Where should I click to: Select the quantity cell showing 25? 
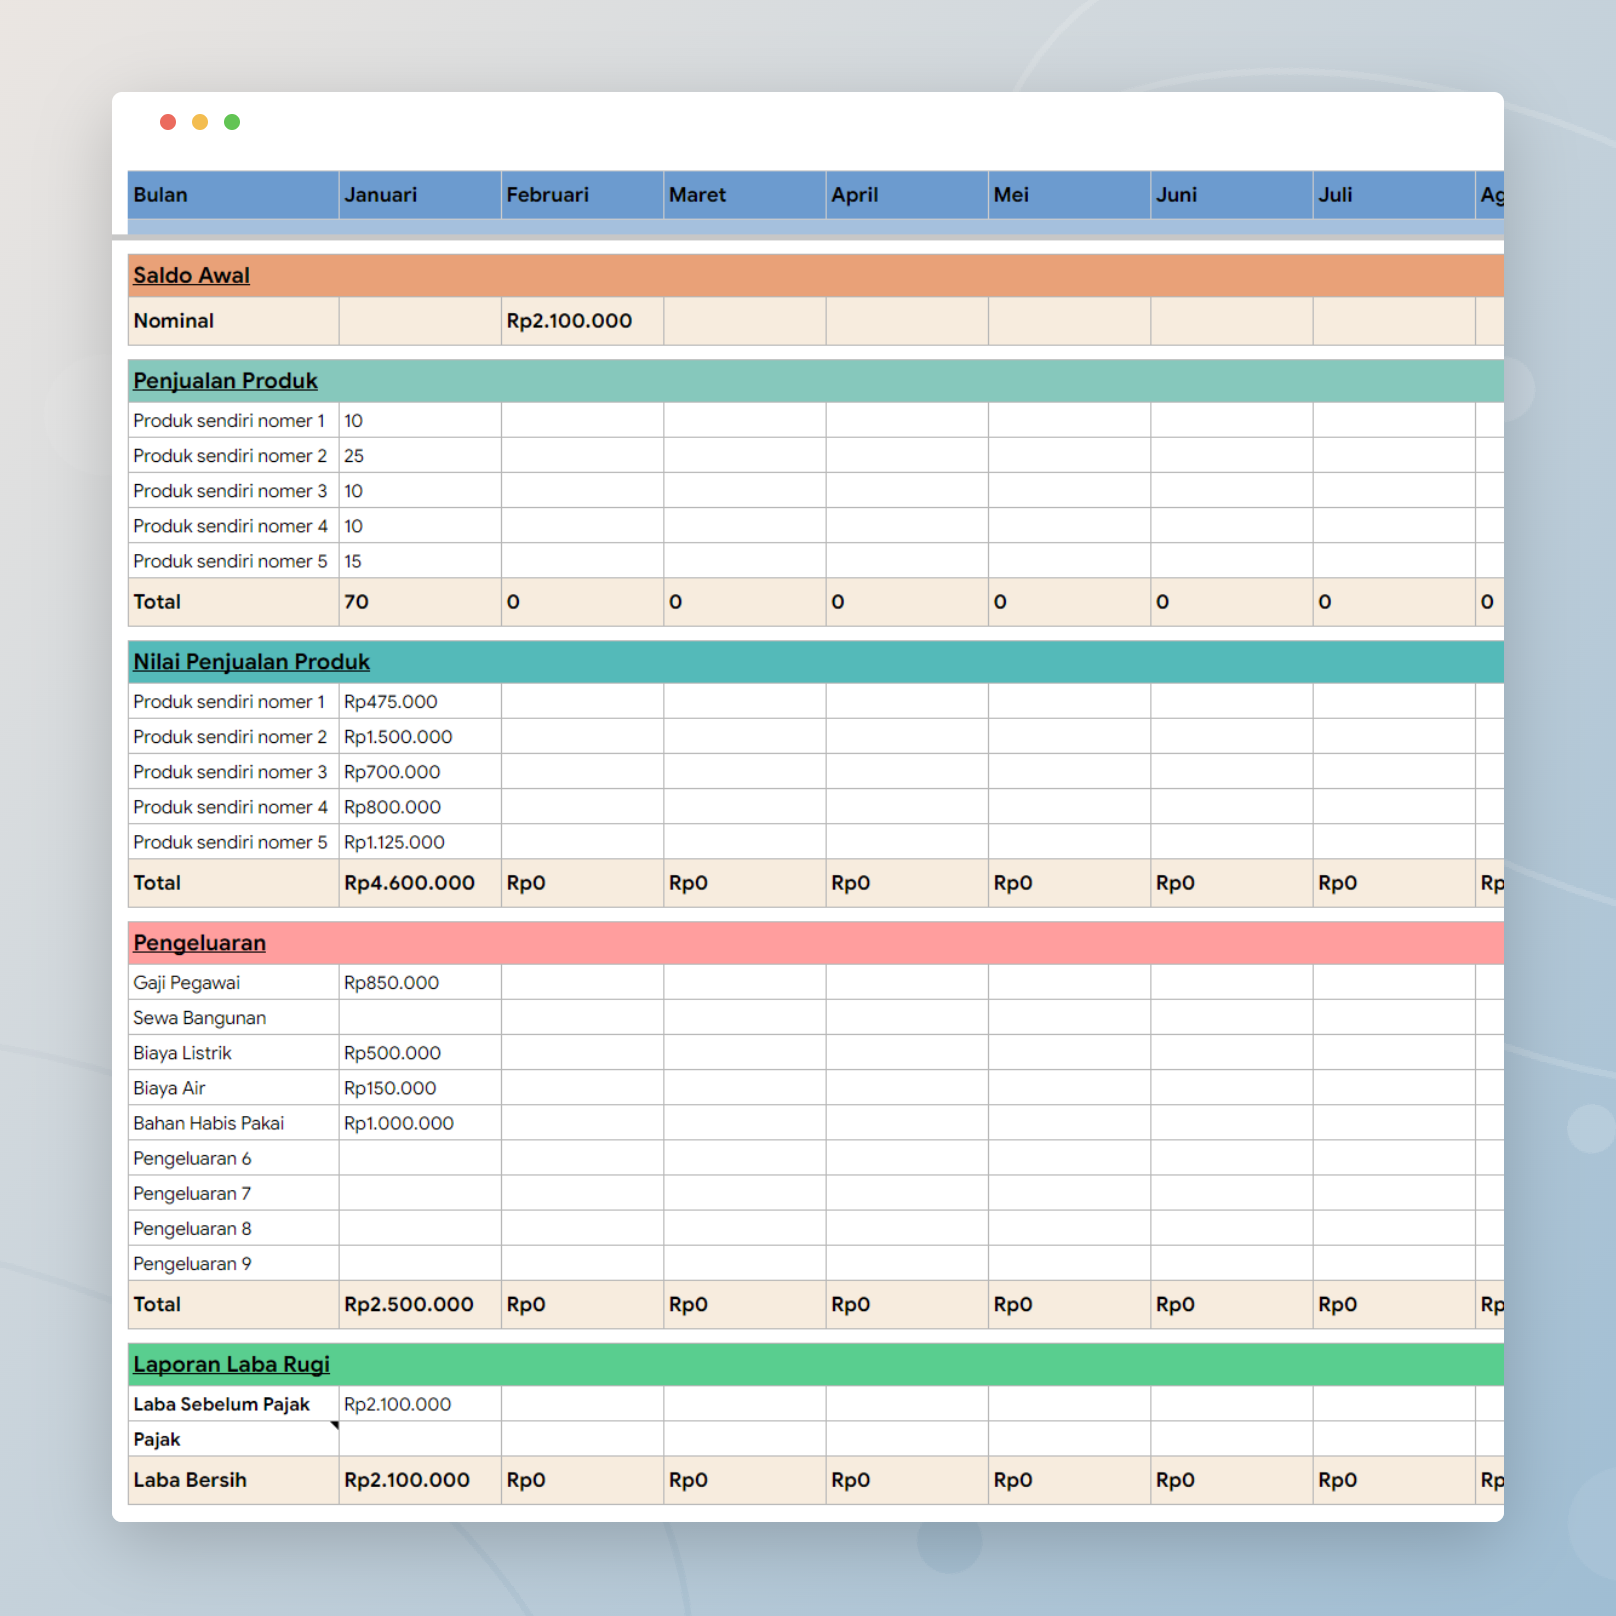click(420, 456)
